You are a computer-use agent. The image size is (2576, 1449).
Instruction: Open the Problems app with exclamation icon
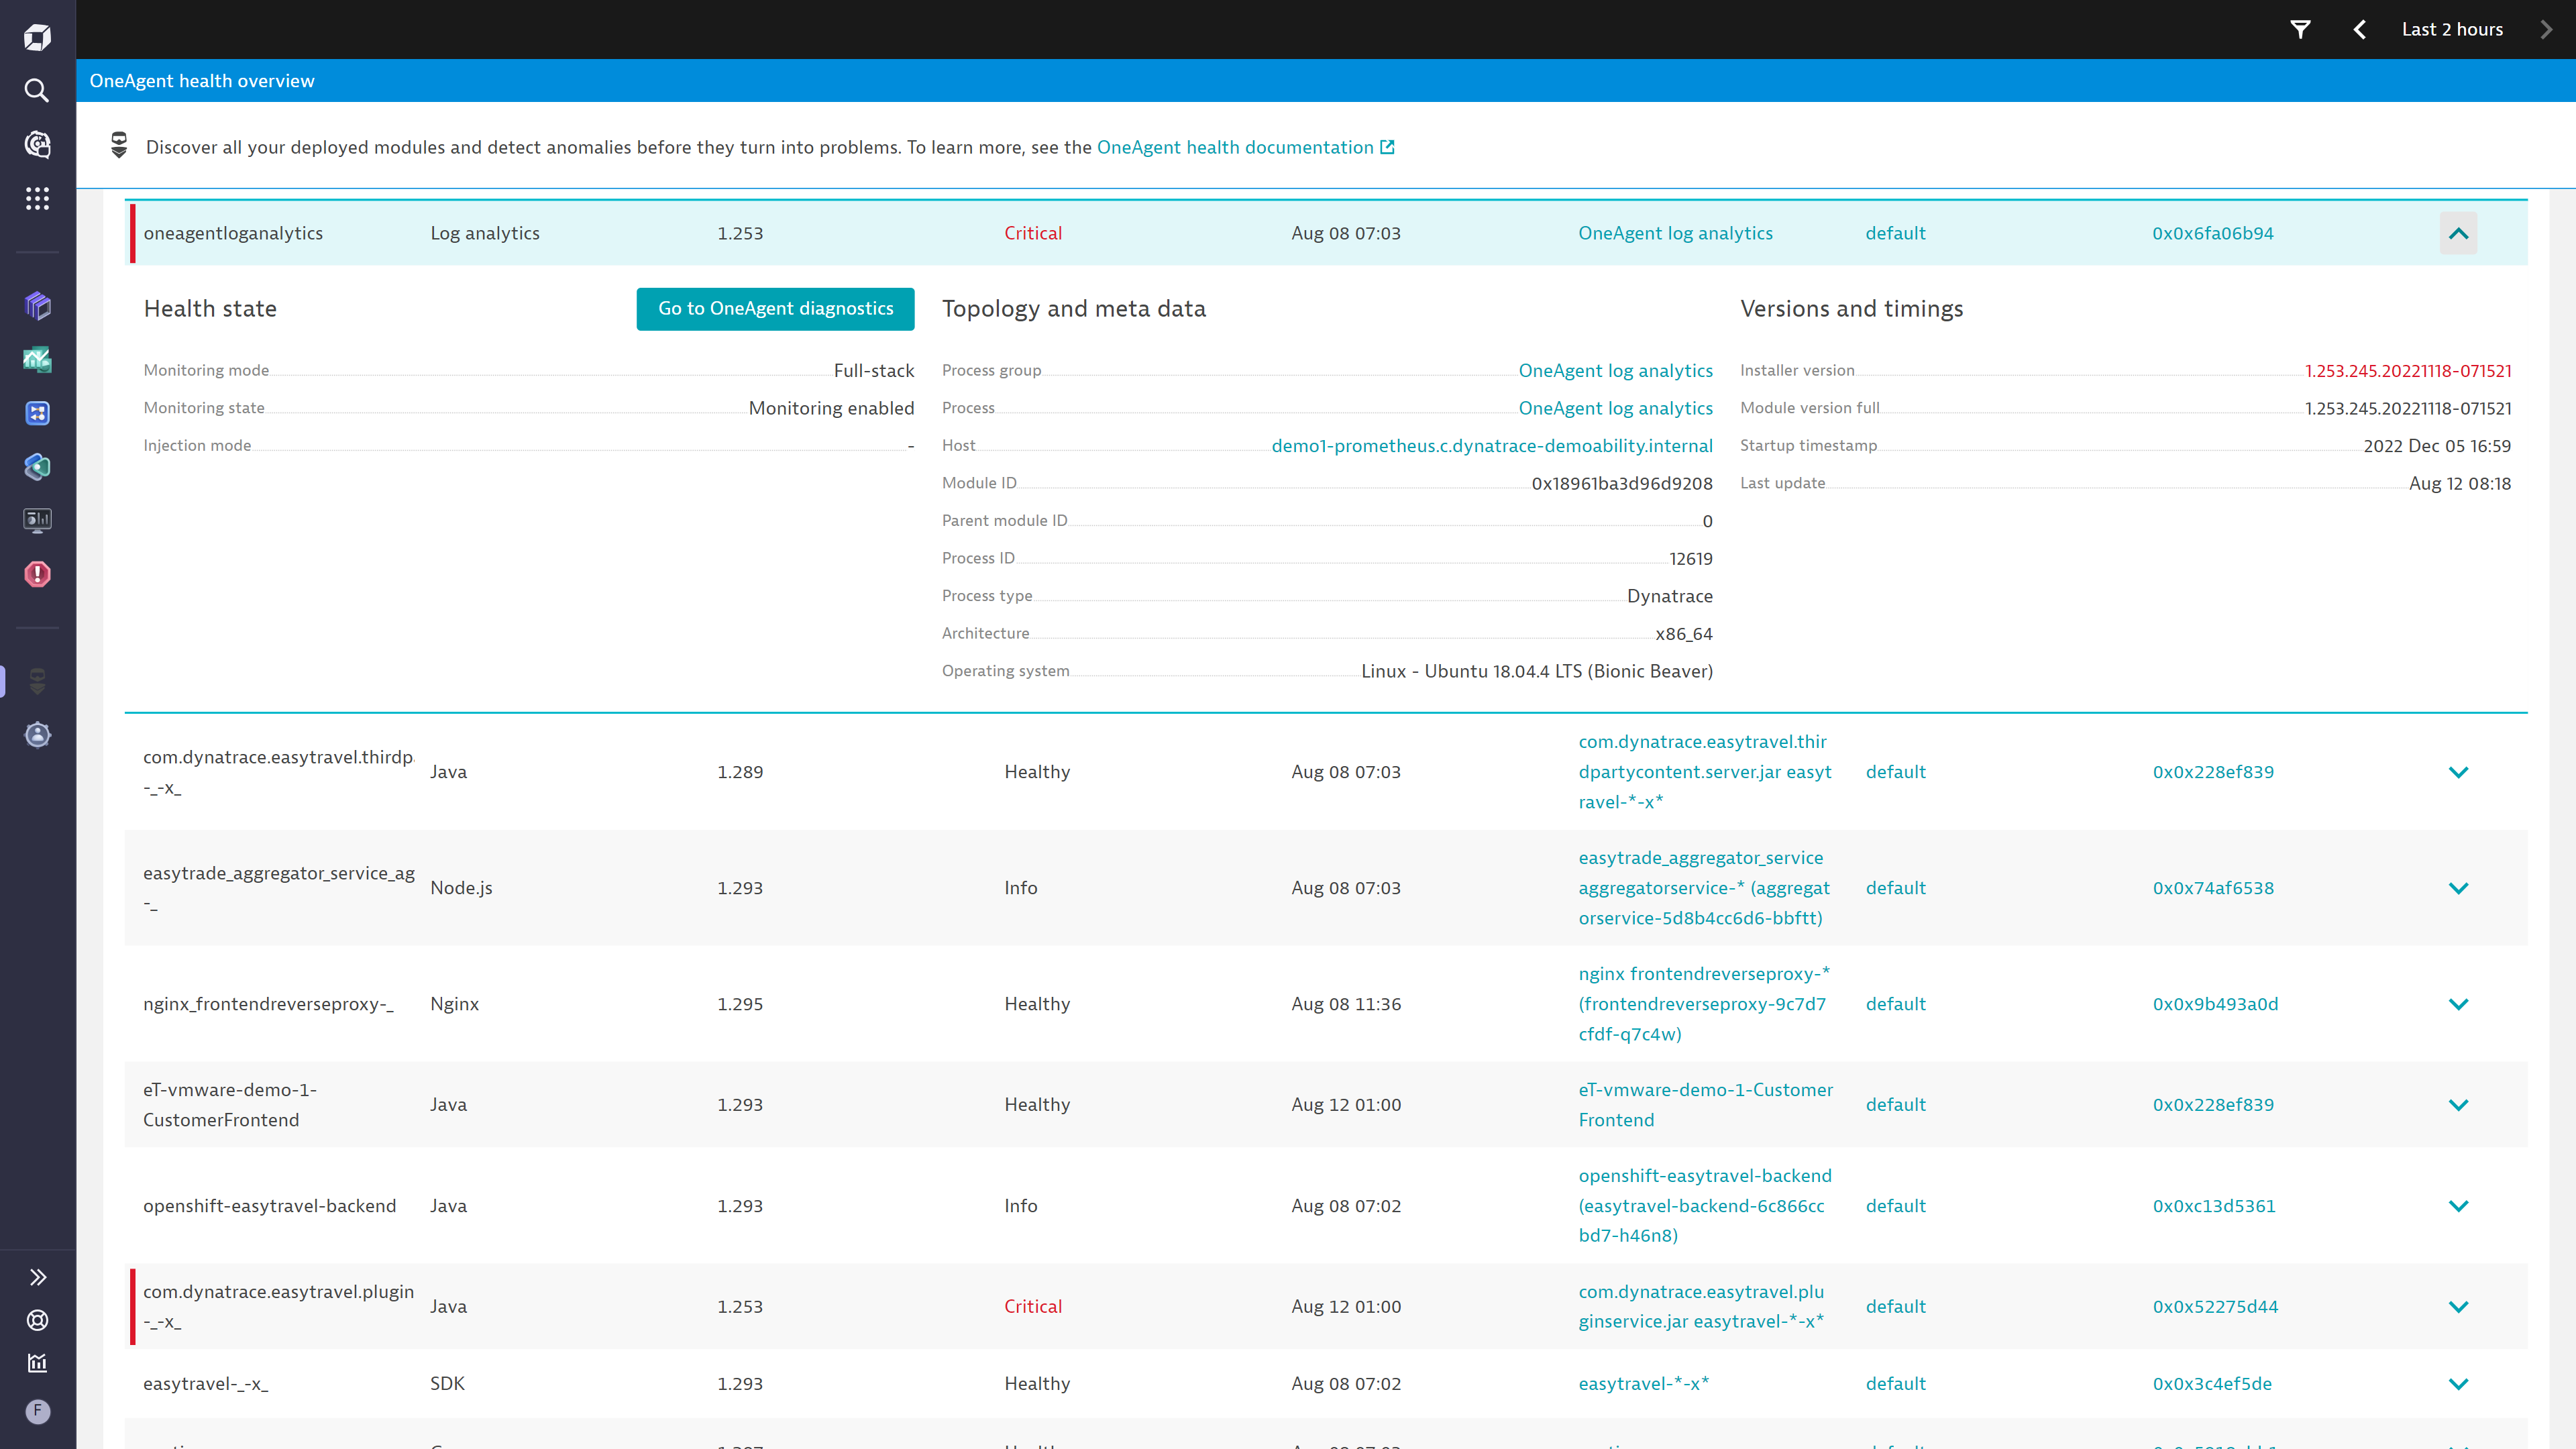37,574
